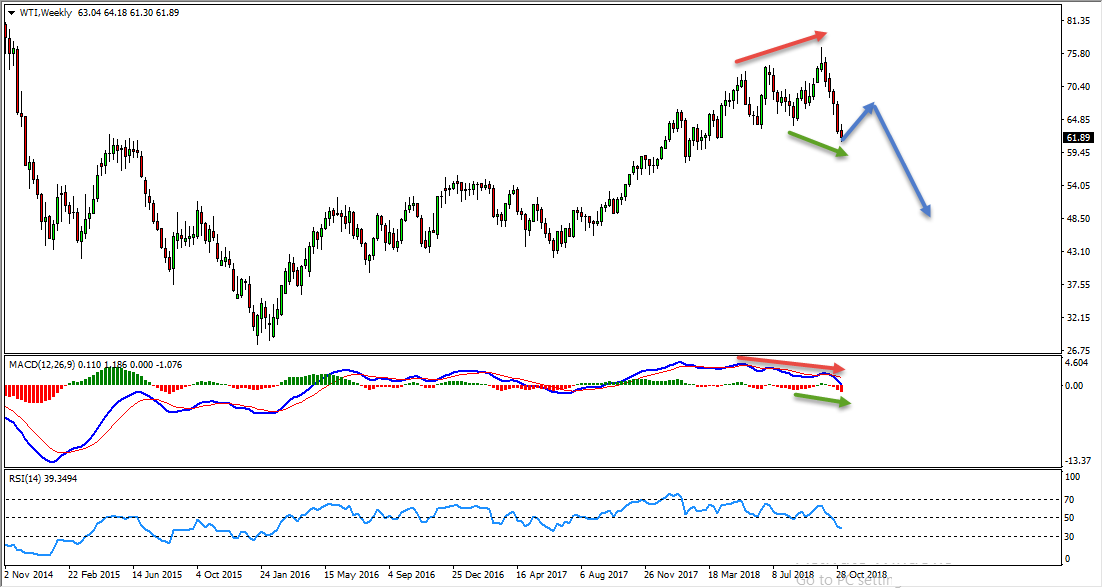
Task: Click the 30 RSI level label
Action: [x=1071, y=537]
